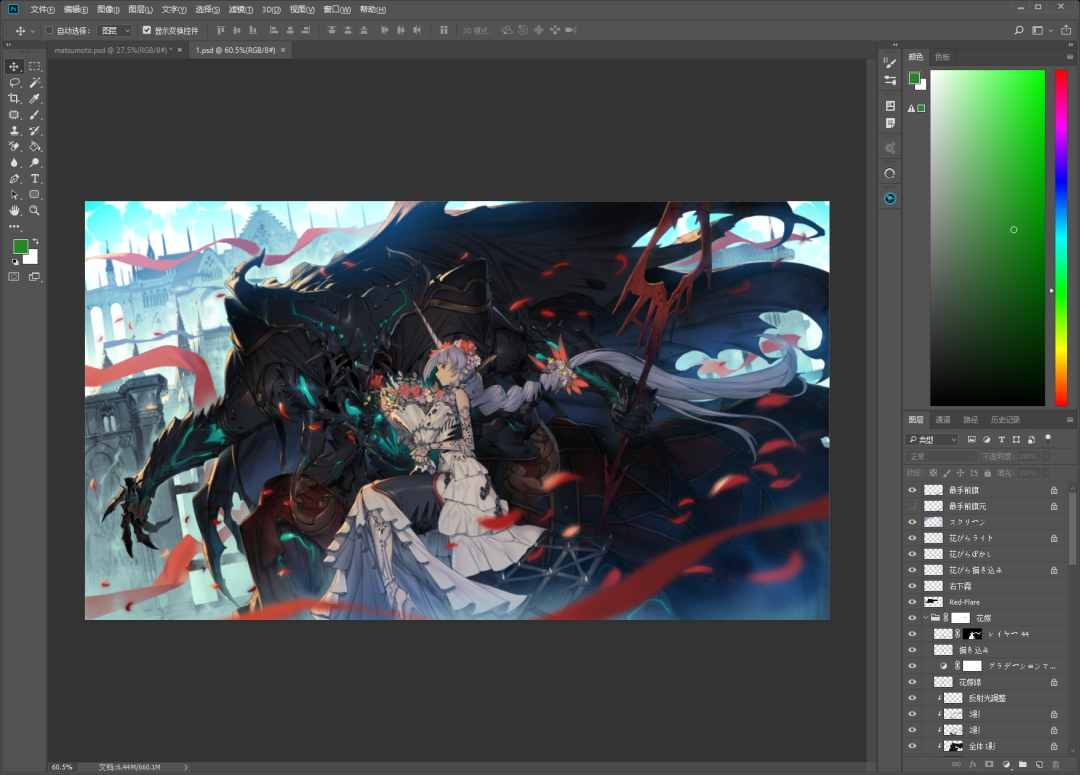The height and width of the screenshot is (775, 1080).
Task: Switch to the 色板 panel tab
Action: point(942,57)
